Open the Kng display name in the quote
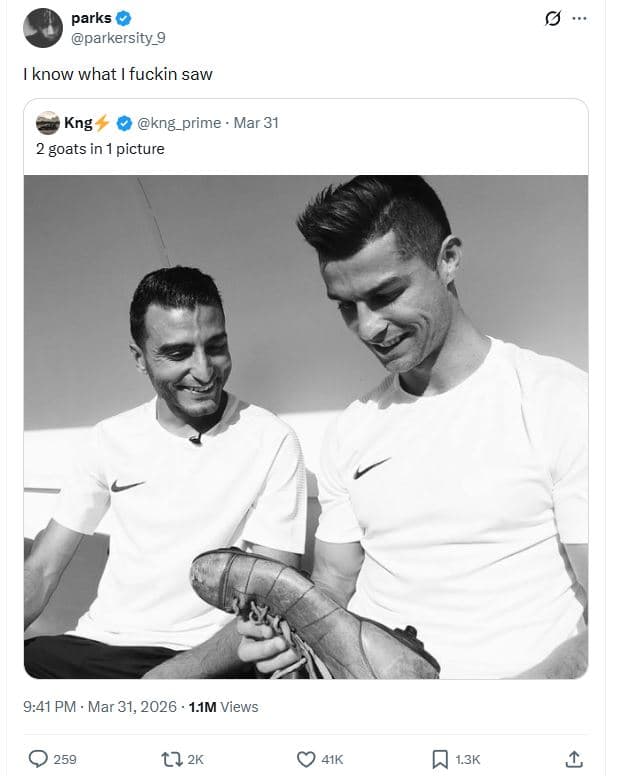Image resolution: width=617 pixels, height=776 pixels. (78, 123)
